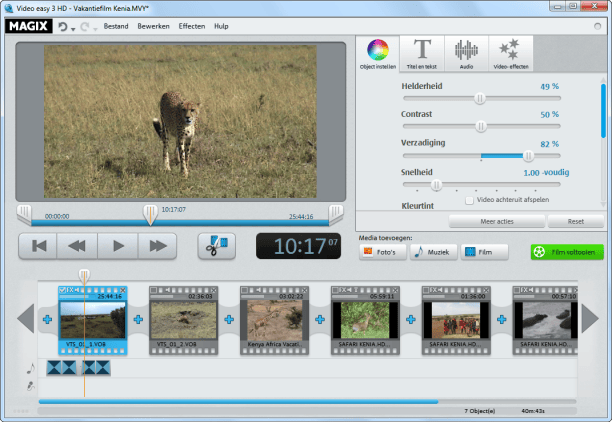Image resolution: width=612 pixels, height=422 pixels.
Task: Delete VTS_01_2.VOB clip using X icon
Action: coord(213,290)
